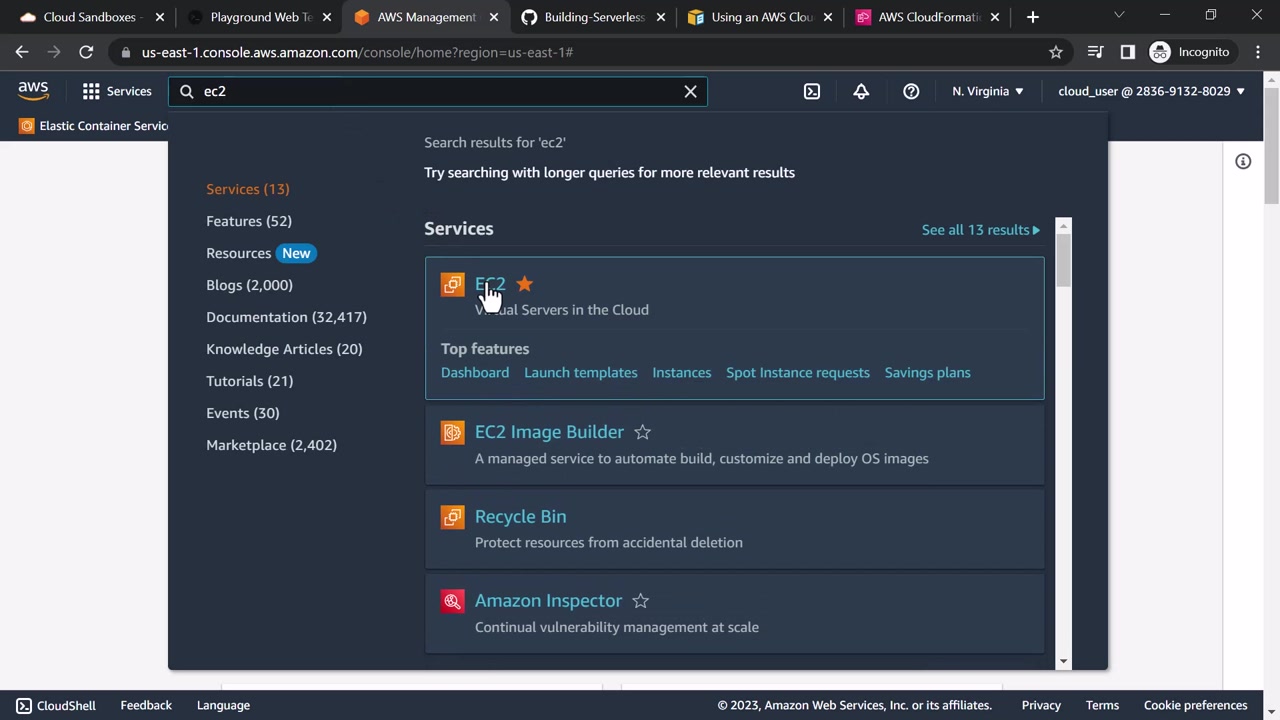
Task: Open the Launch templates feature link
Action: coord(581,372)
